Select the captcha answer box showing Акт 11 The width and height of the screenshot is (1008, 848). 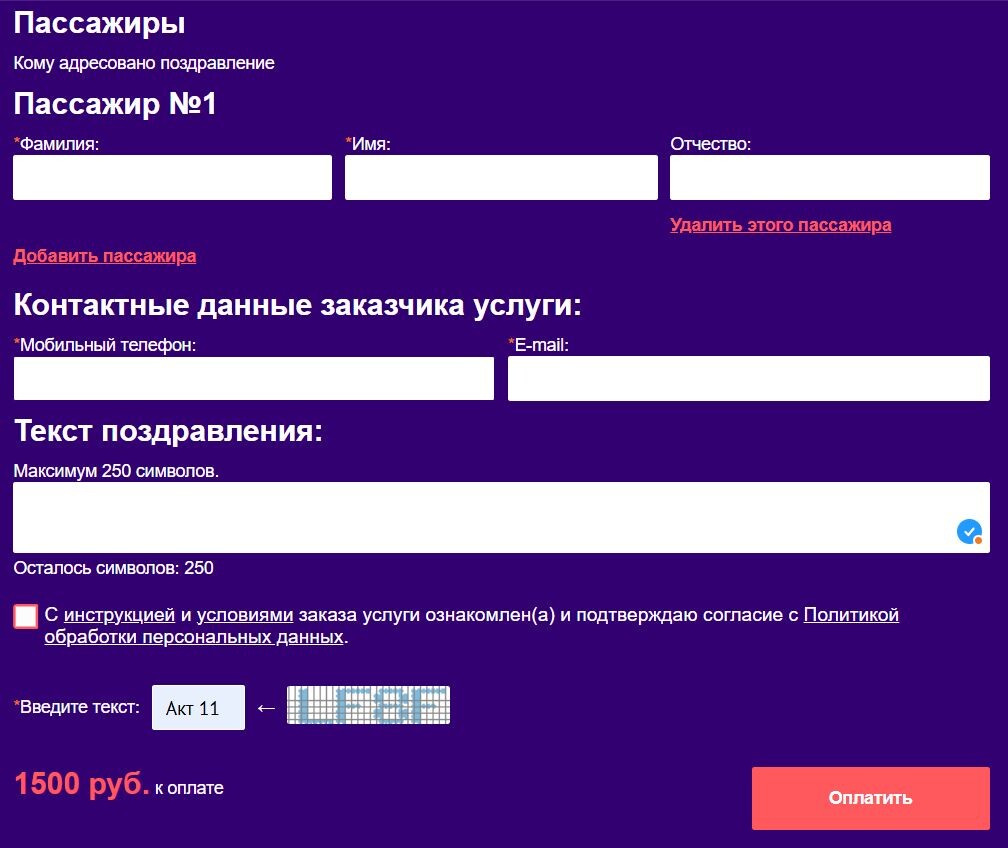(197, 707)
